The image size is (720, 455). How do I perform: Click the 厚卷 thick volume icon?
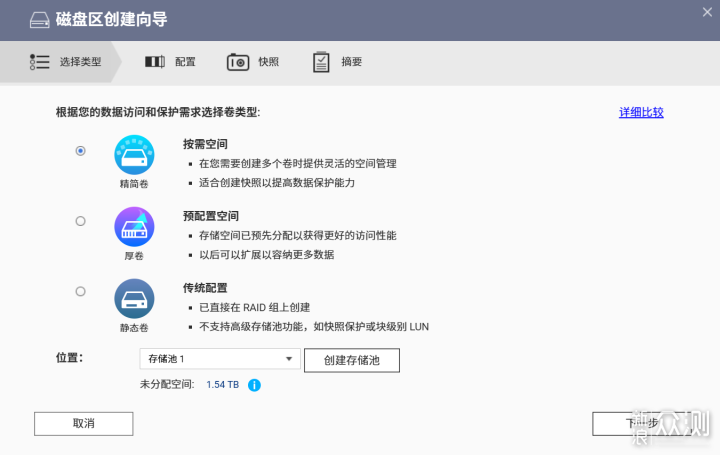[134, 227]
